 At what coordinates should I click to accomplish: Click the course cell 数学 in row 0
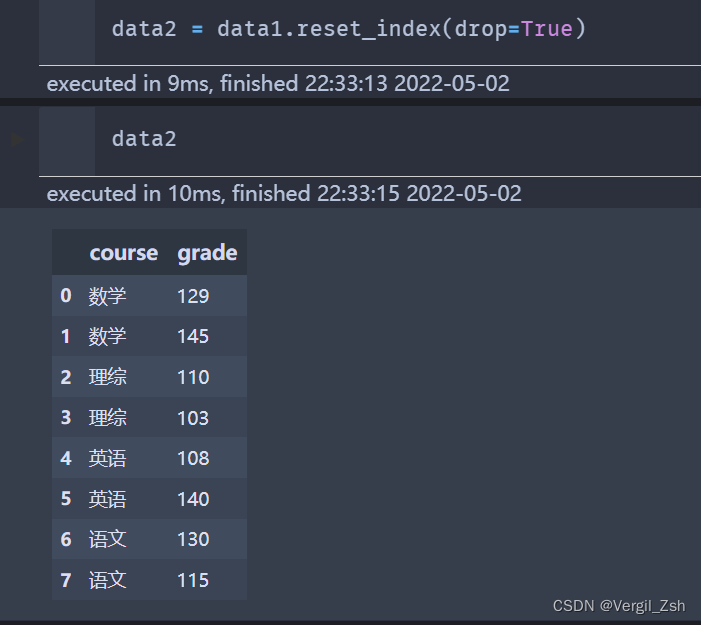tap(107, 296)
